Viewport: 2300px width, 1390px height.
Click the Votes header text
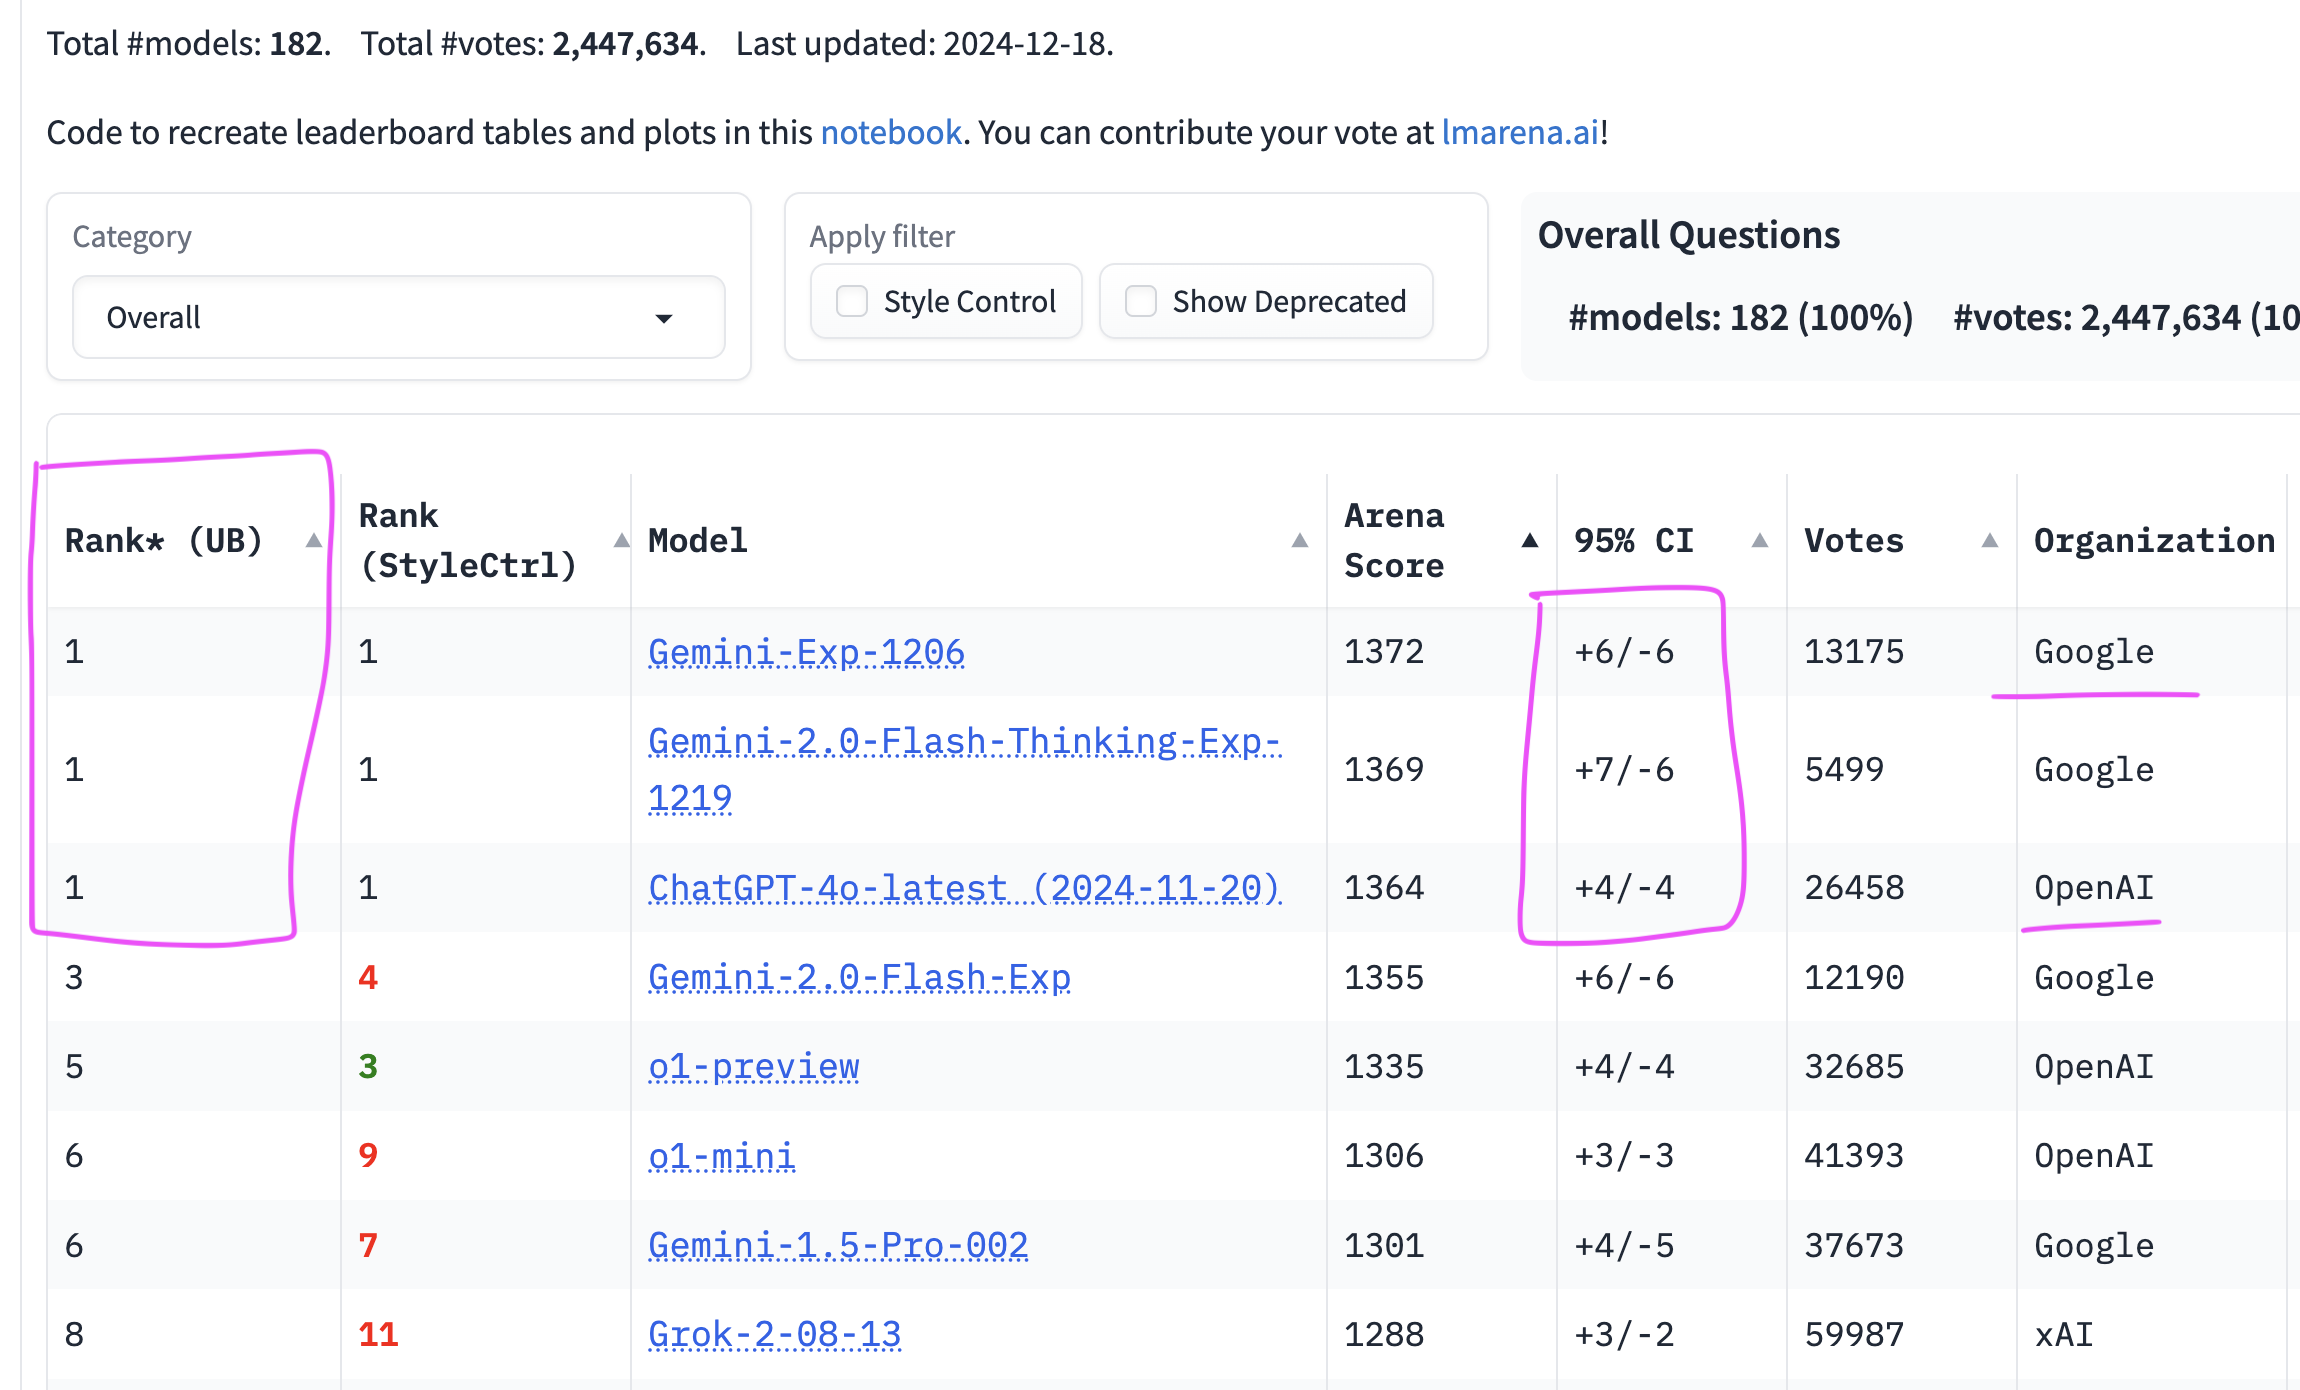(1853, 540)
